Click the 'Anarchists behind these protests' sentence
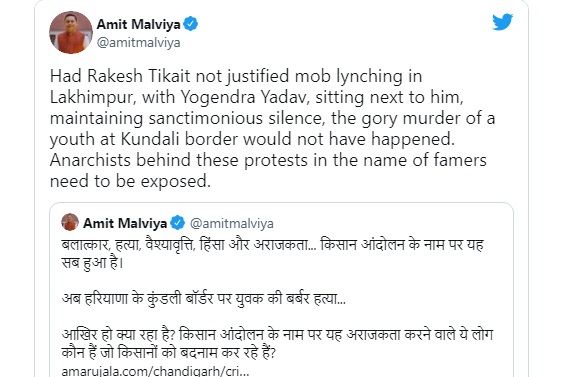Image resolution: width=561 pixels, height=377 pixels. click(x=268, y=160)
